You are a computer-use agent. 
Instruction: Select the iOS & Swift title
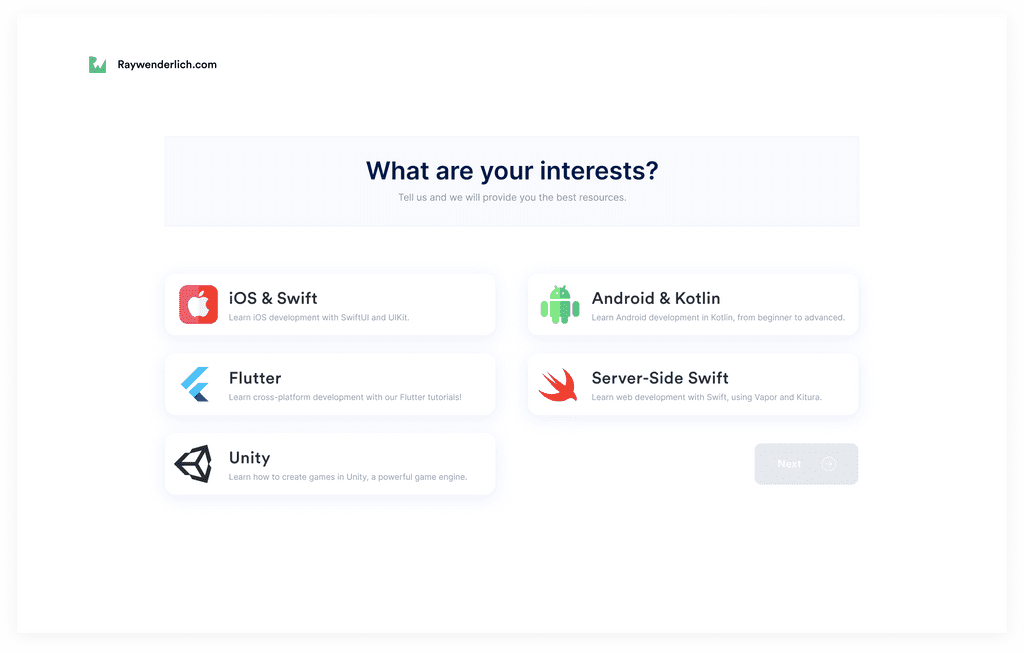coord(273,298)
